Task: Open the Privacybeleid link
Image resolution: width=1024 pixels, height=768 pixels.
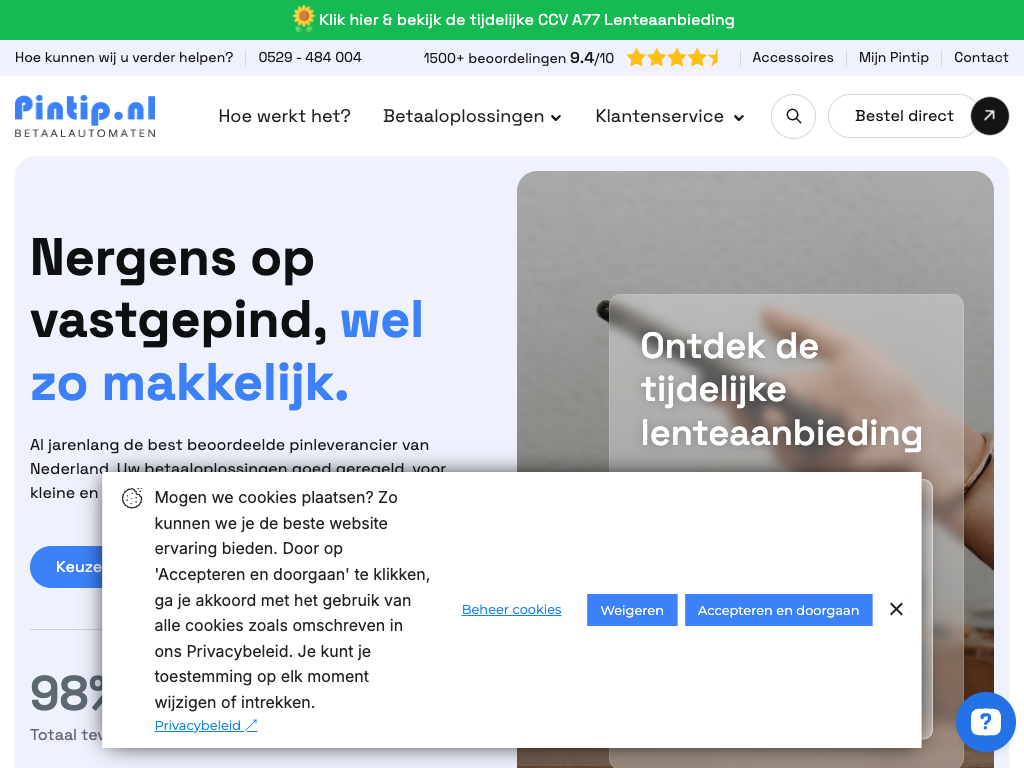Action: (206, 726)
